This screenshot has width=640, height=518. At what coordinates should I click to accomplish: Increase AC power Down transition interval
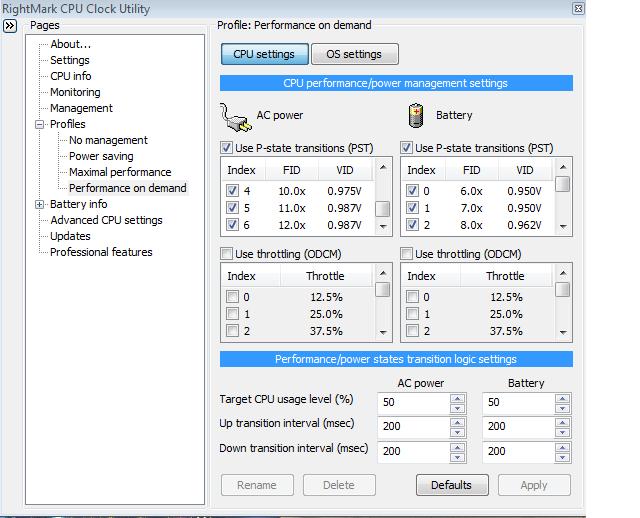458,447
